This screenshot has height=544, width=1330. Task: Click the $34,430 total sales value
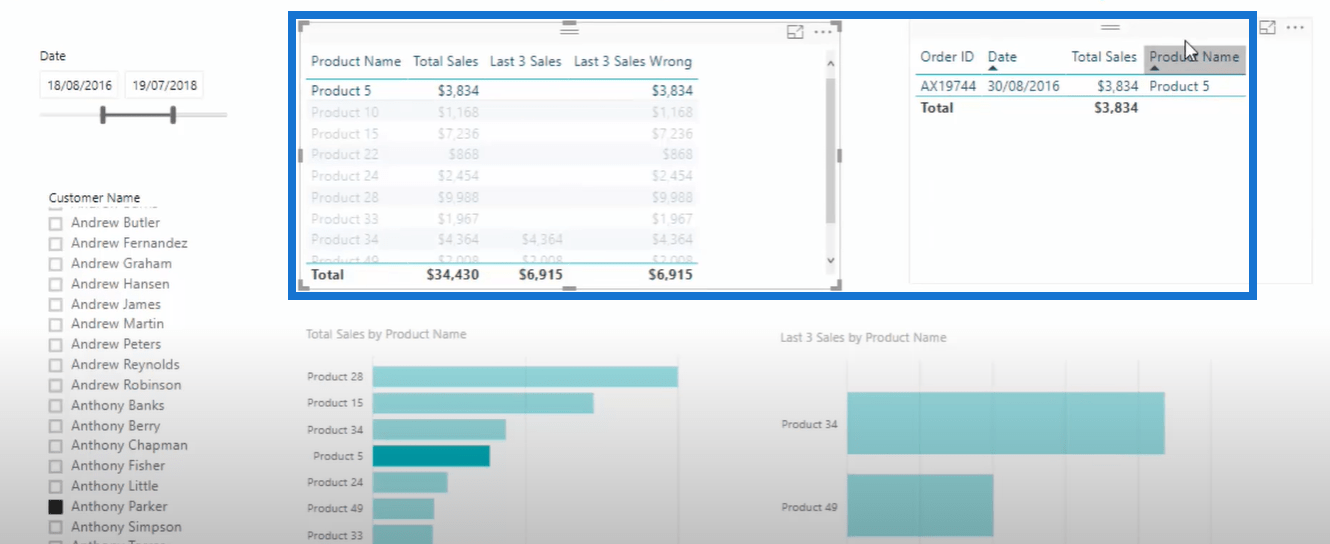coord(453,274)
